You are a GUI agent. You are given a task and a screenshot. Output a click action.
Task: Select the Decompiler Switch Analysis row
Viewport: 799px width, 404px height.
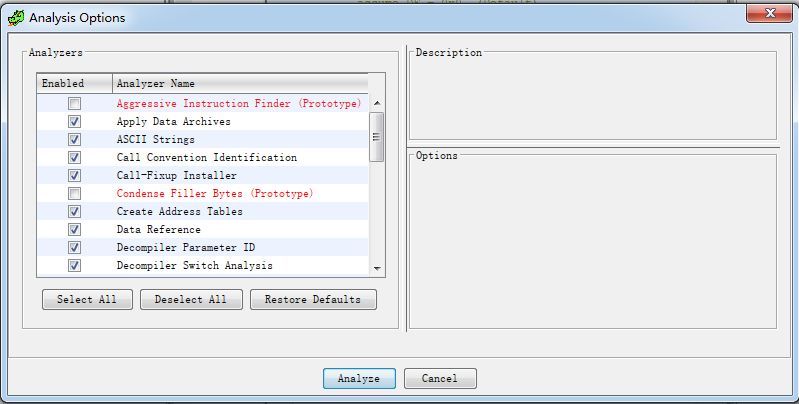(194, 266)
